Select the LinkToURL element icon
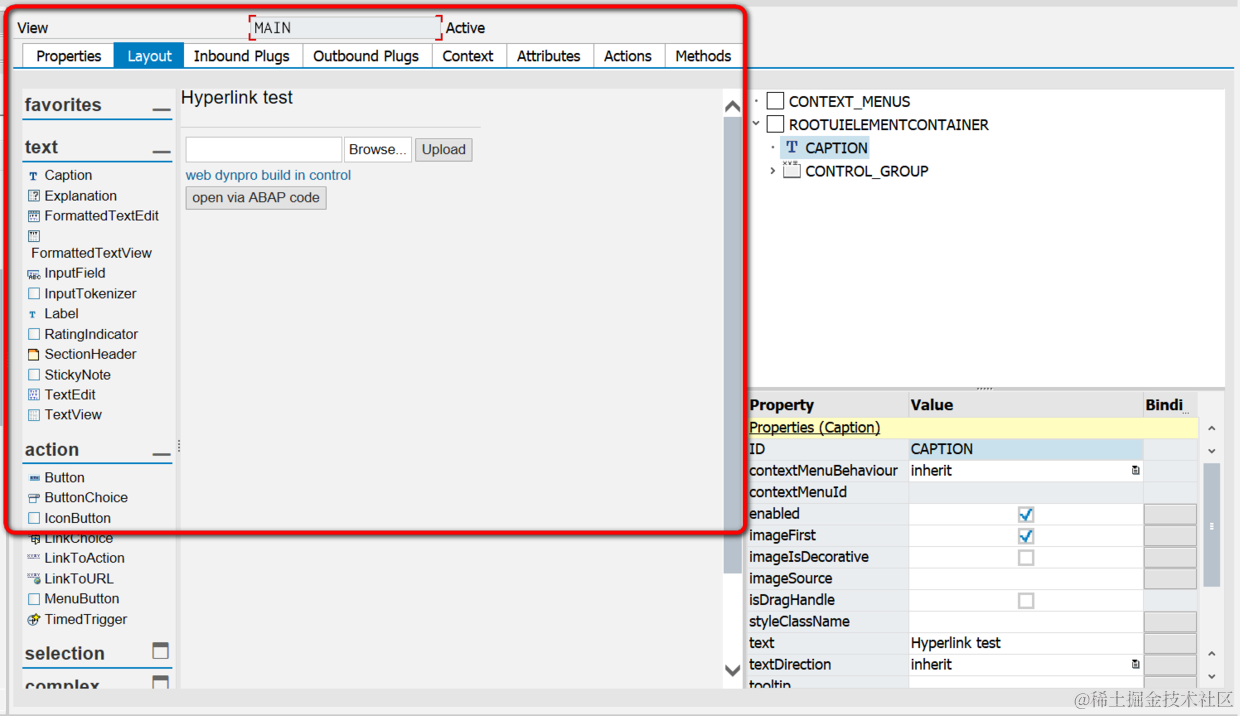The image size is (1240, 716). [34, 579]
